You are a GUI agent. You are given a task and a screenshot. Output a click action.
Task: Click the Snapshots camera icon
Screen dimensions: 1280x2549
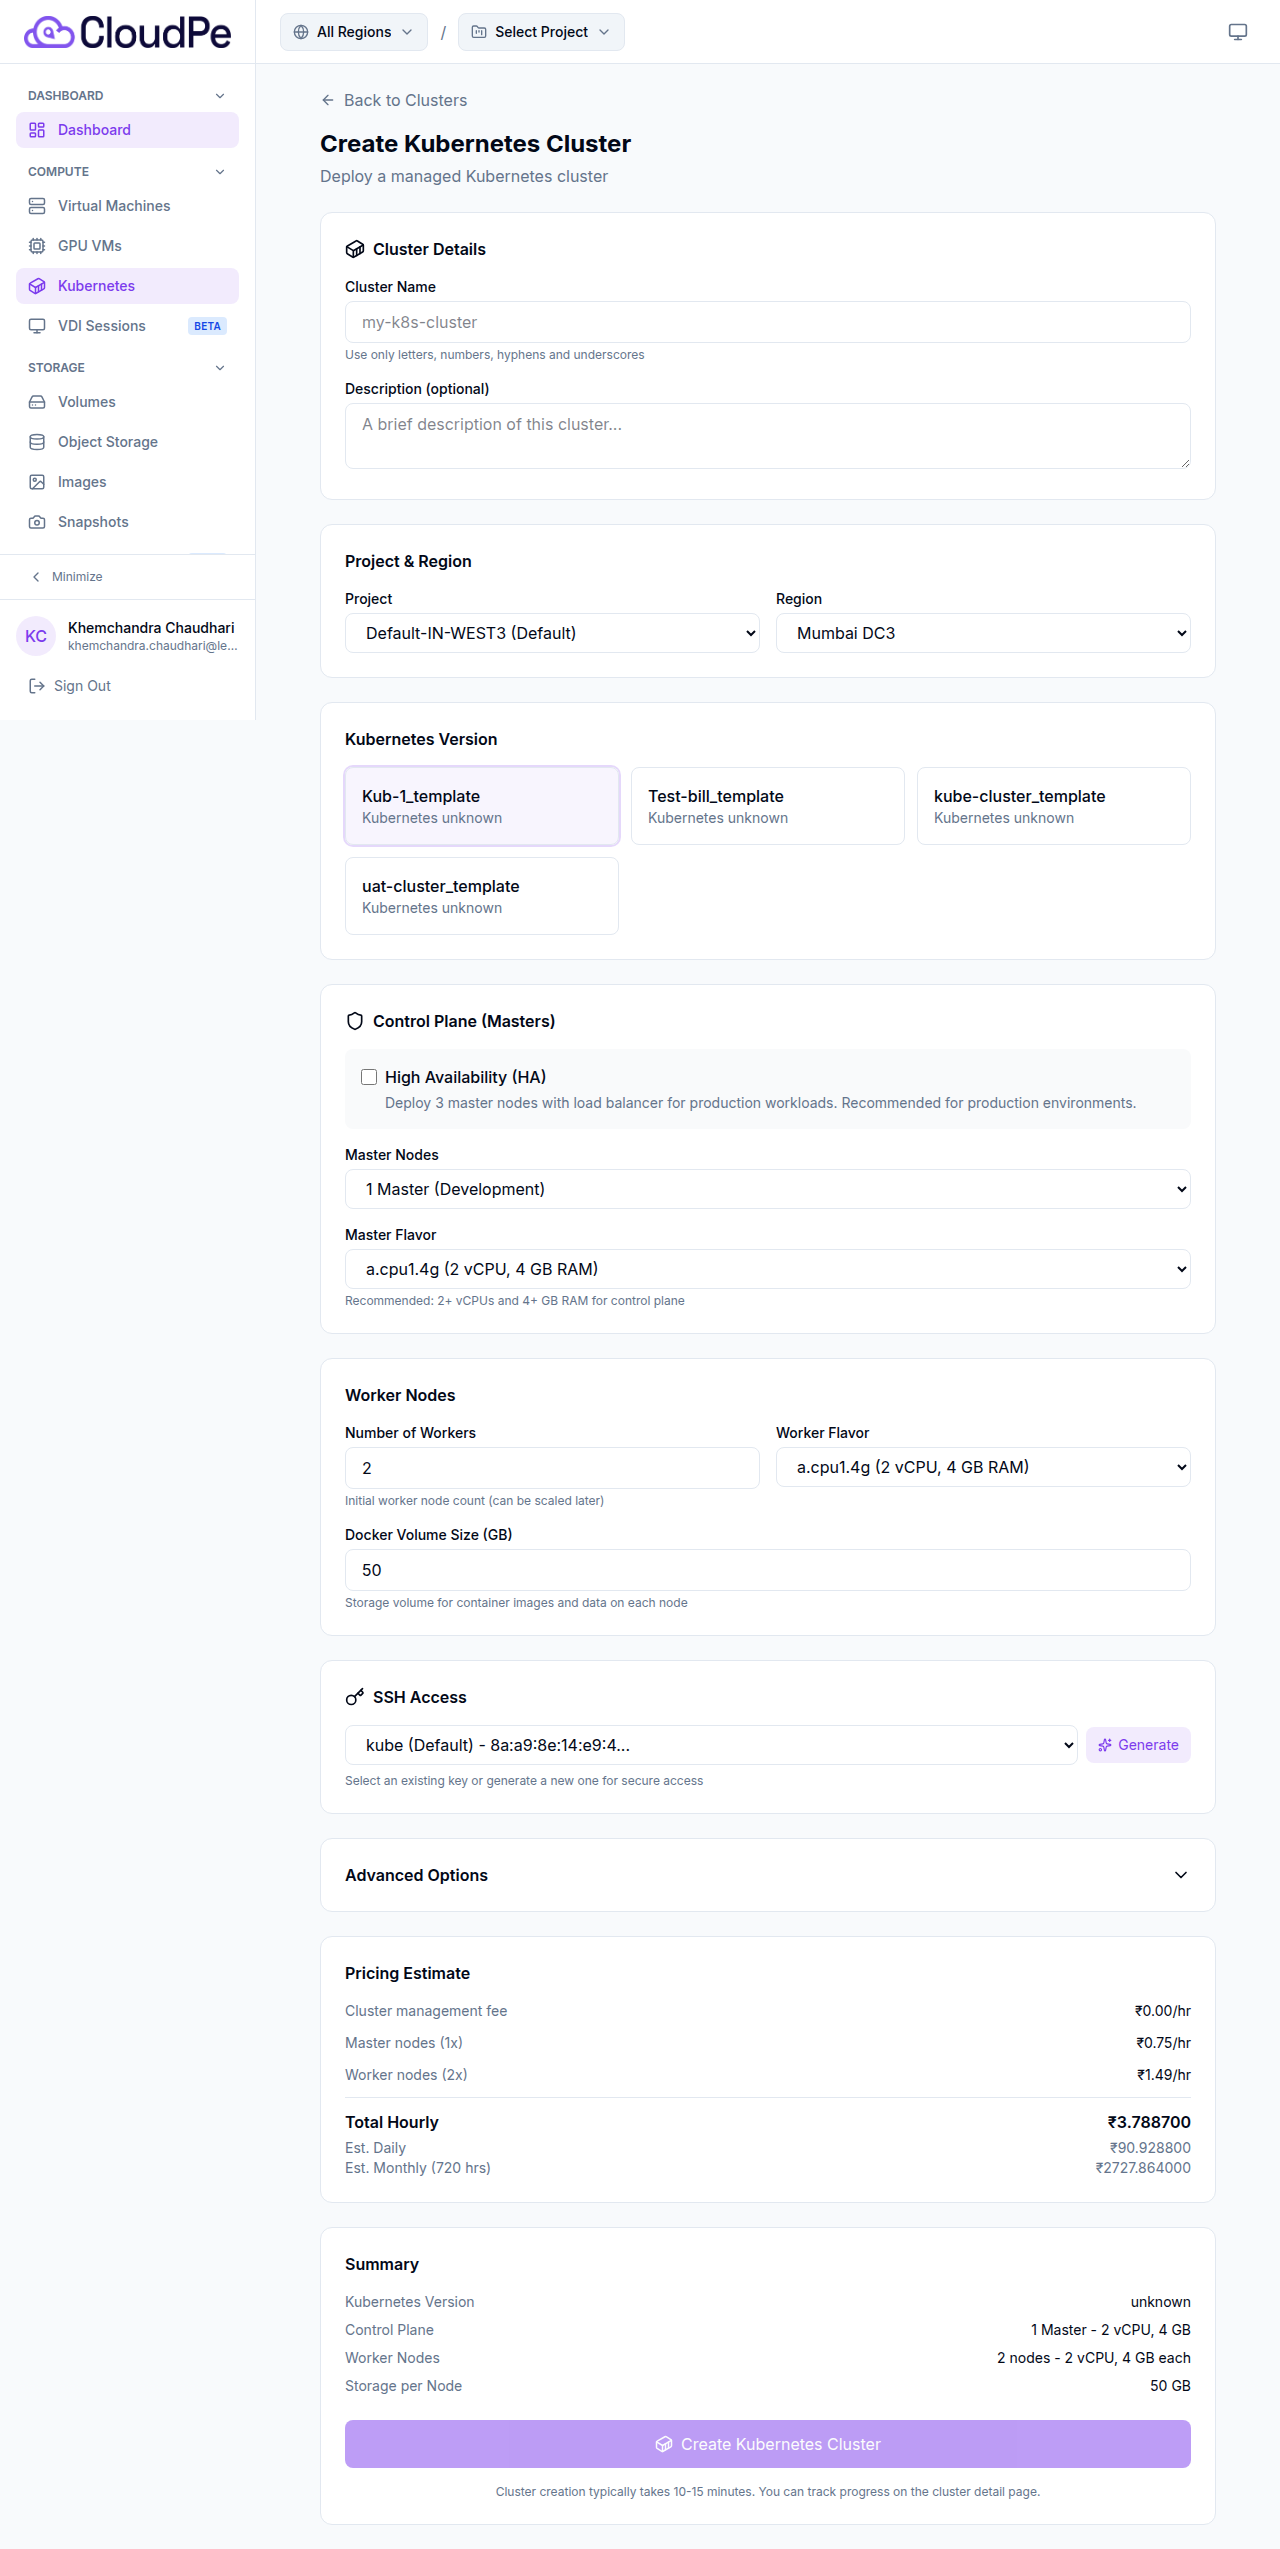37,522
